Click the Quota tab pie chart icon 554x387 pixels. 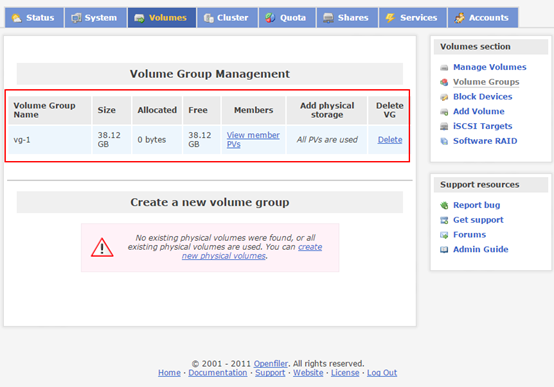tap(270, 18)
